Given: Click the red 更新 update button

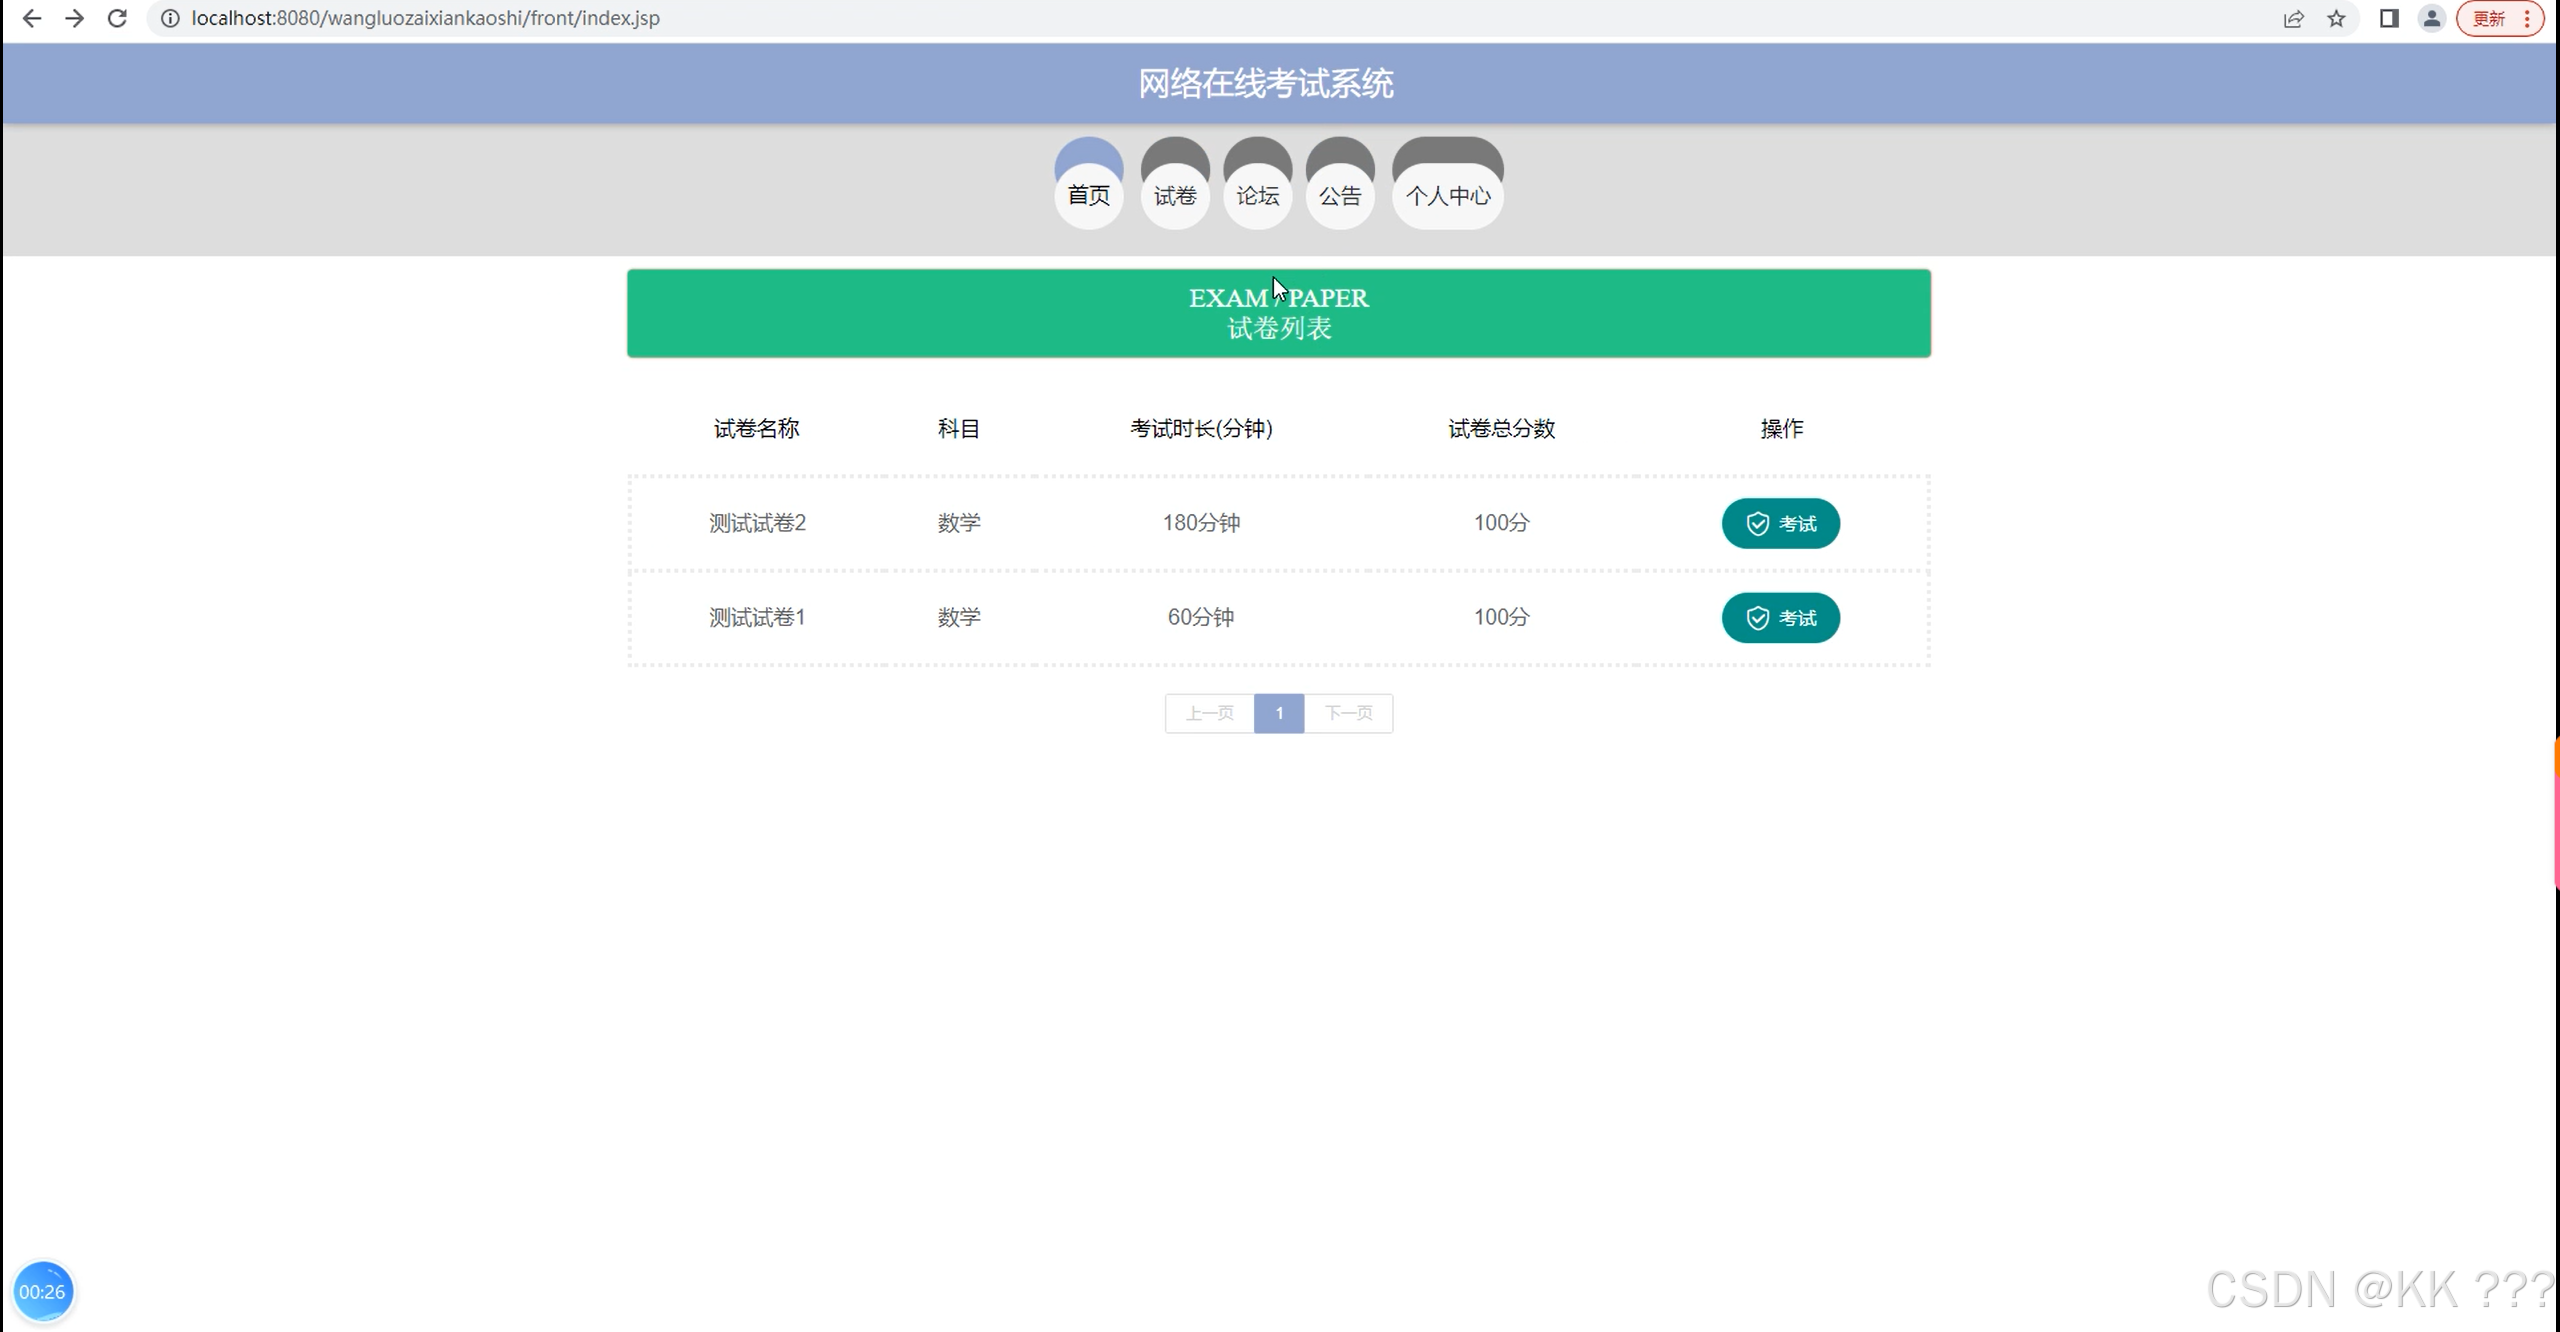Looking at the screenshot, I should click(x=2487, y=18).
